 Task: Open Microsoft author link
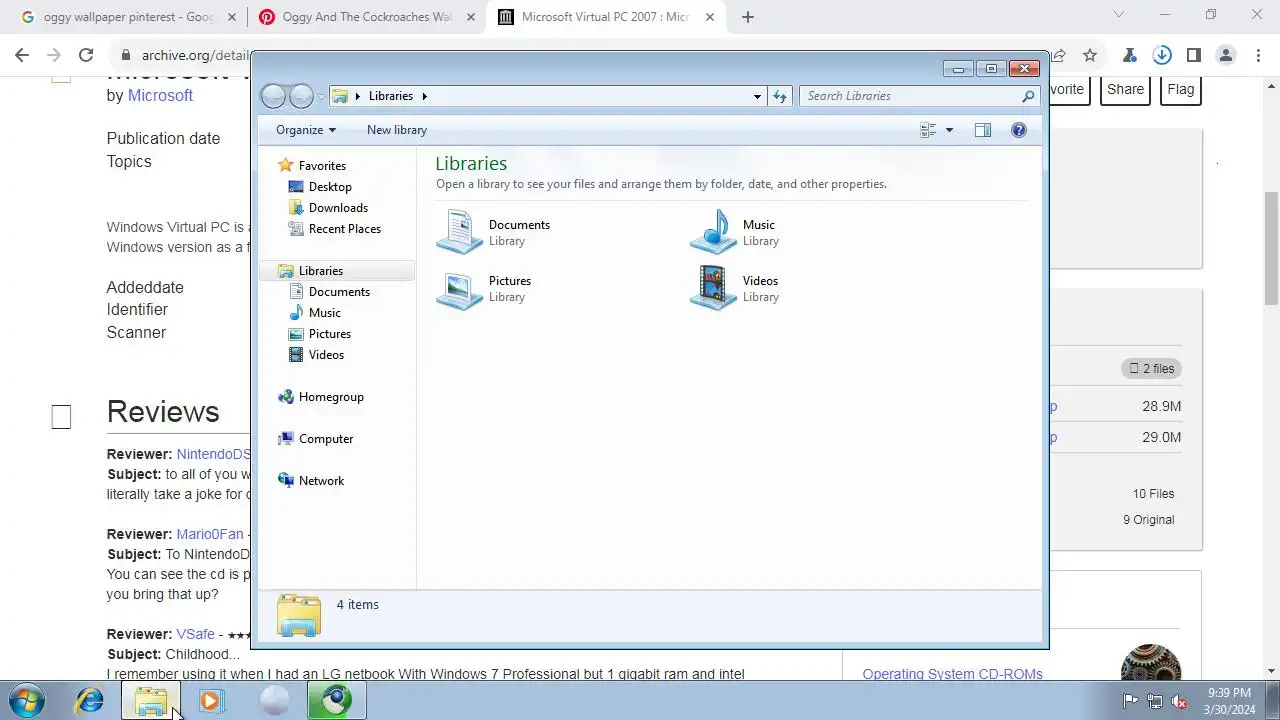(160, 96)
